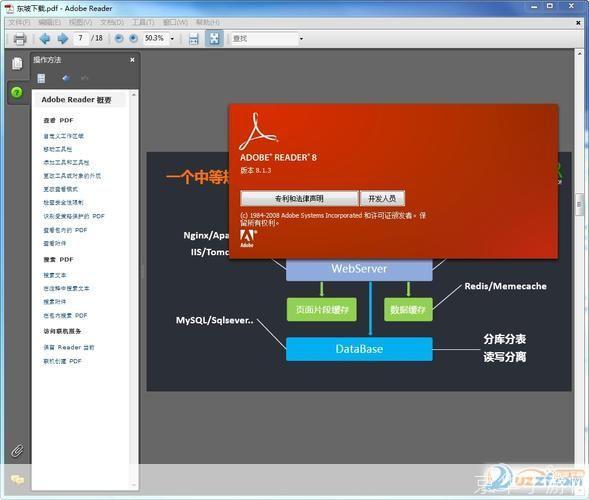The height and width of the screenshot is (500, 589).
Task: Click the zoom out minus button
Action: point(119,38)
